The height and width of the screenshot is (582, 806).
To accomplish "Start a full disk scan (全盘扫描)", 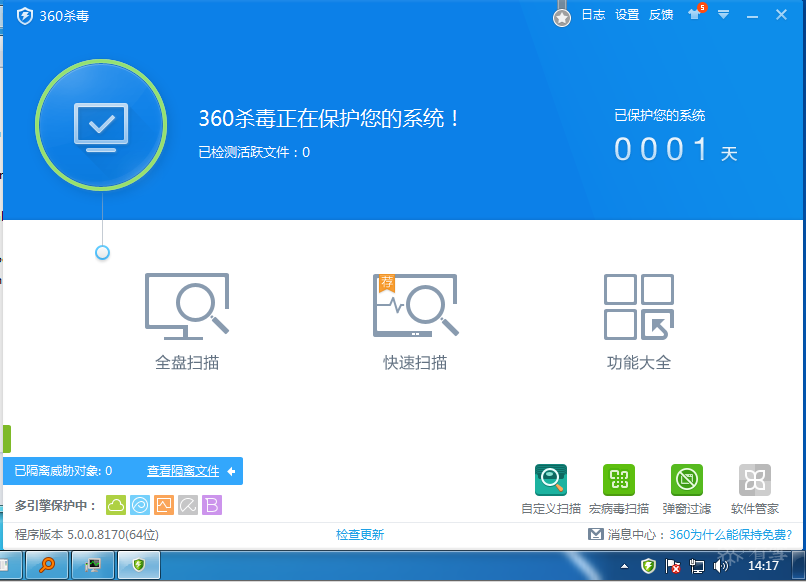I will 187,321.
